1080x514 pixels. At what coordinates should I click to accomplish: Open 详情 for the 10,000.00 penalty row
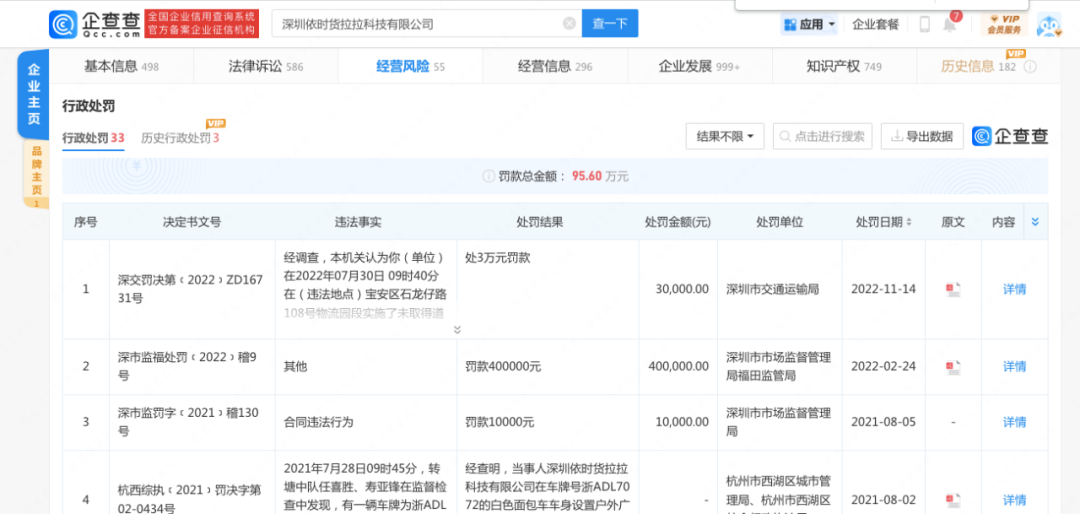[x=1014, y=422]
